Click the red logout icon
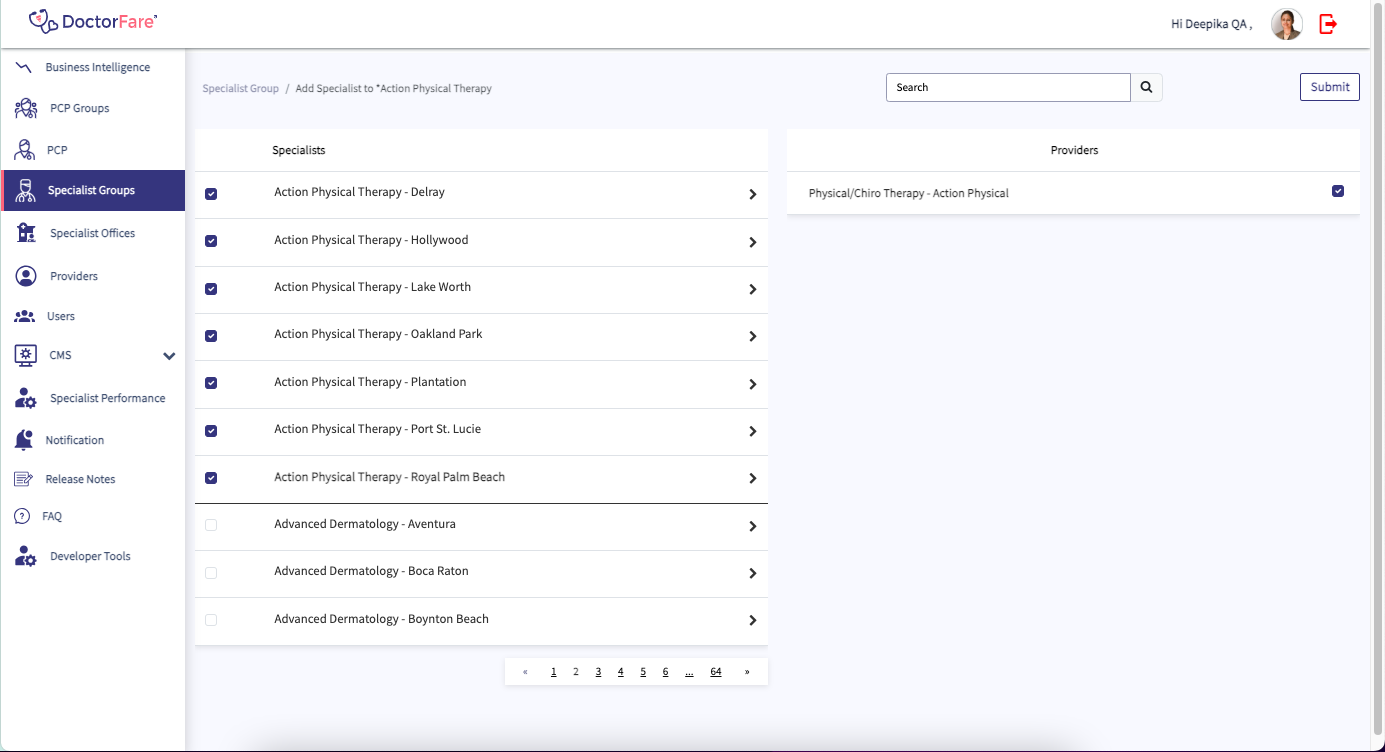Viewport: 1385px width, 752px height. pos(1328,24)
